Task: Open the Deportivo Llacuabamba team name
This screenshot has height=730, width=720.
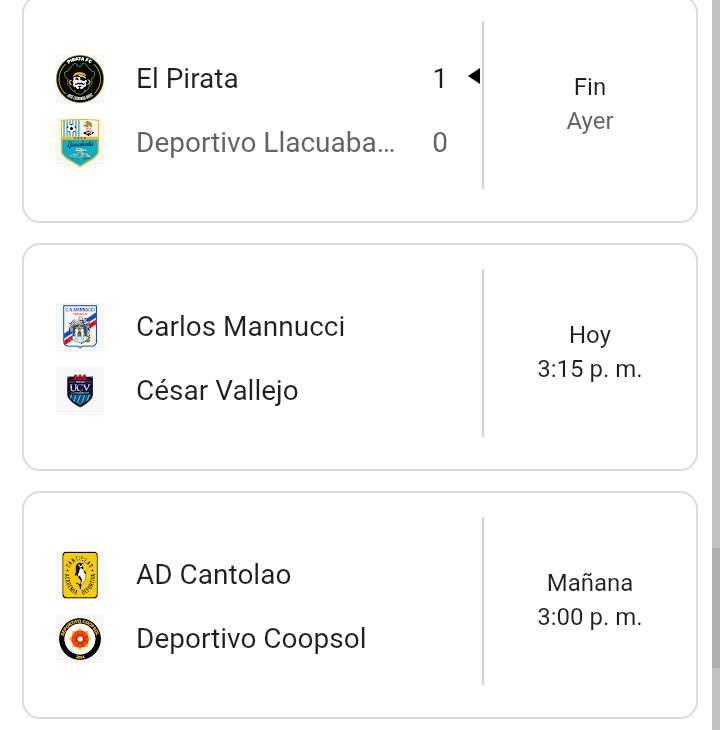Action: coord(265,143)
